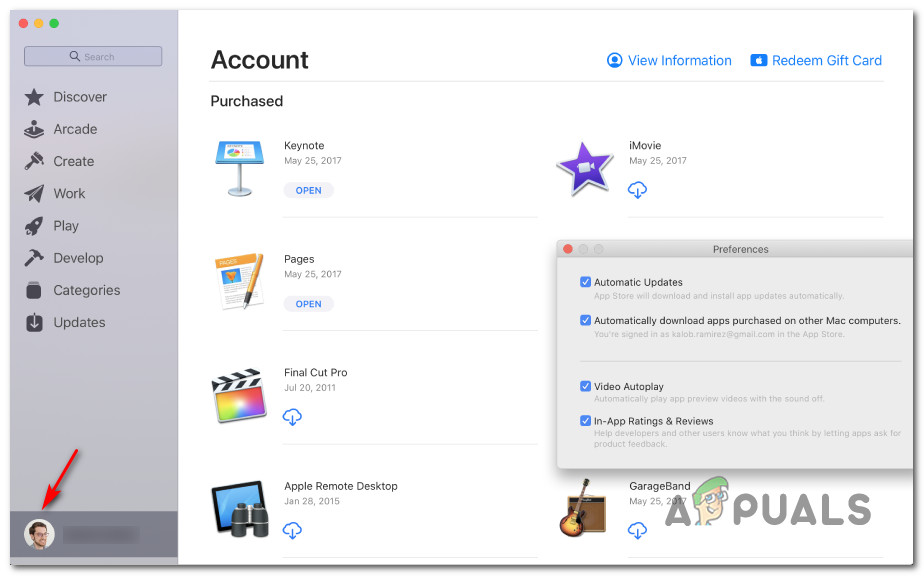924x576 pixels.
Task: Click the user profile avatar picture
Action: click(39, 535)
